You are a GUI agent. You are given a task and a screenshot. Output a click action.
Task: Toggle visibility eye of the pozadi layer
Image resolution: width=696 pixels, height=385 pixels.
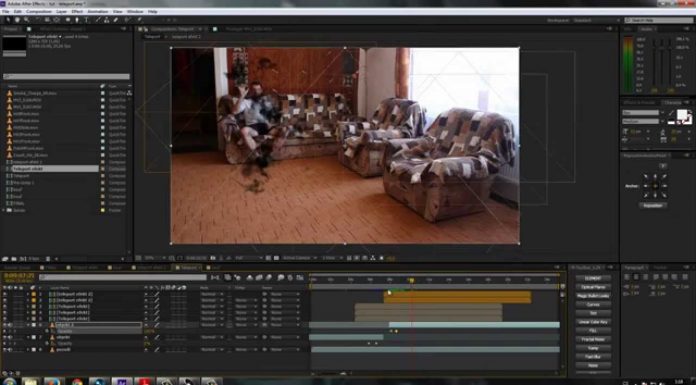point(5,349)
